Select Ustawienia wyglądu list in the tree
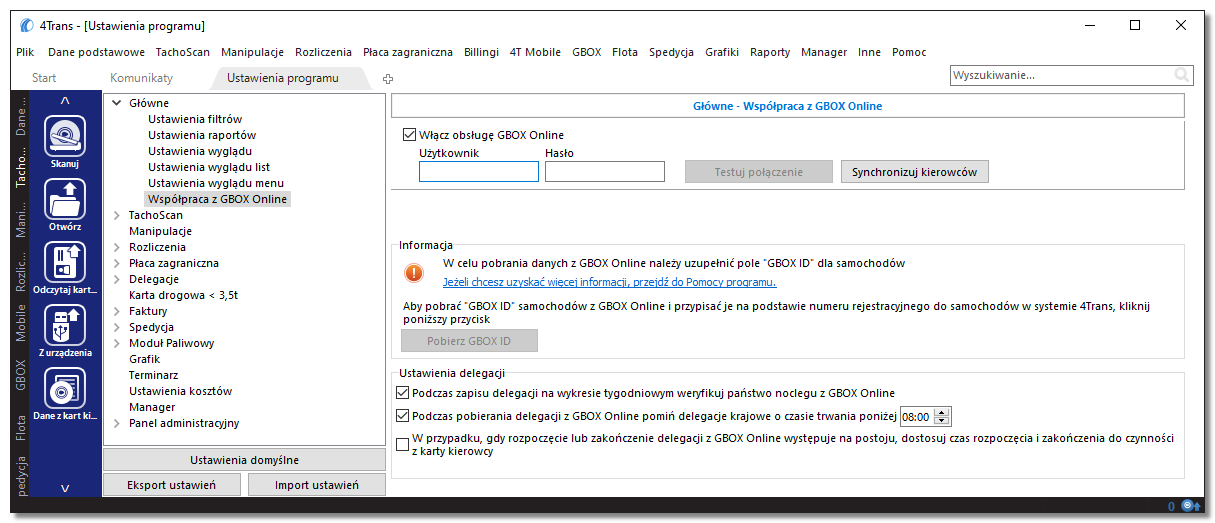The height and width of the screenshot is (523, 1215). click(209, 167)
